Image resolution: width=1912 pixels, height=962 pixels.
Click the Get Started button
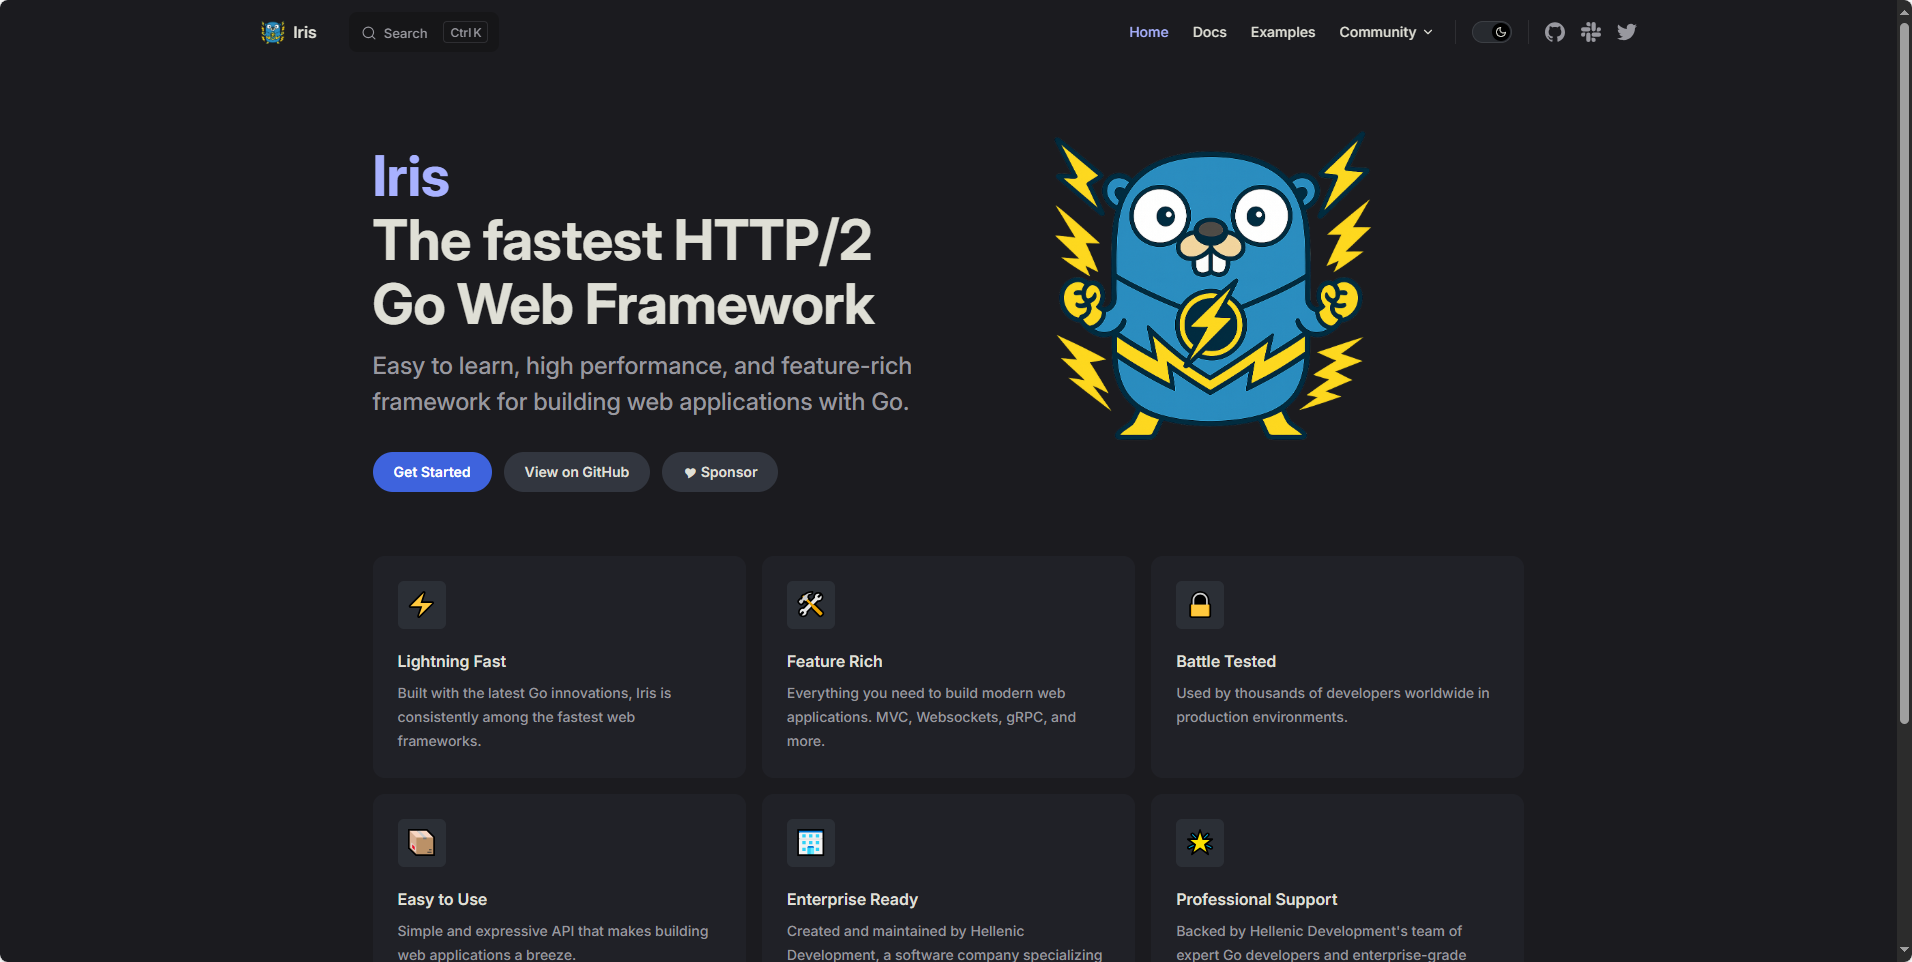coord(432,472)
